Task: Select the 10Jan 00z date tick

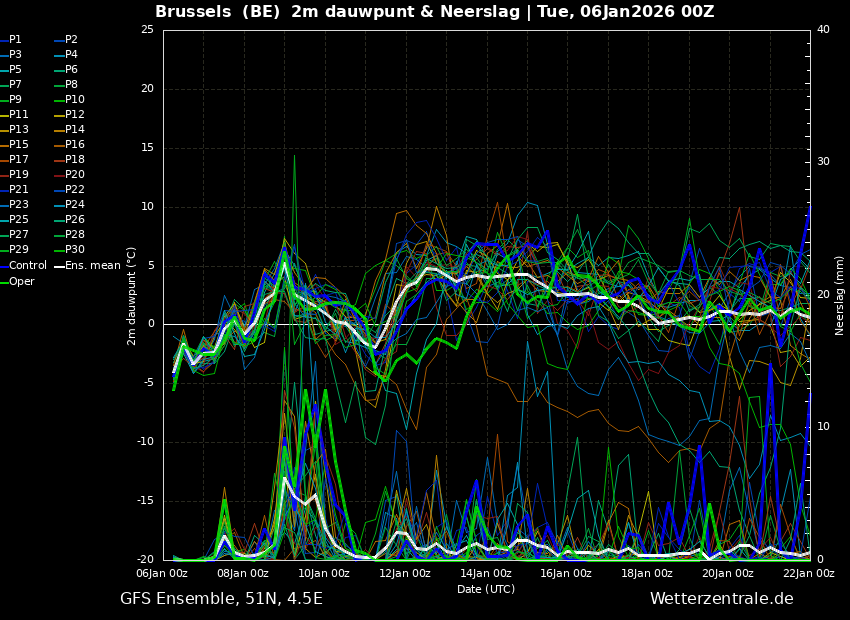Action: [x=324, y=574]
